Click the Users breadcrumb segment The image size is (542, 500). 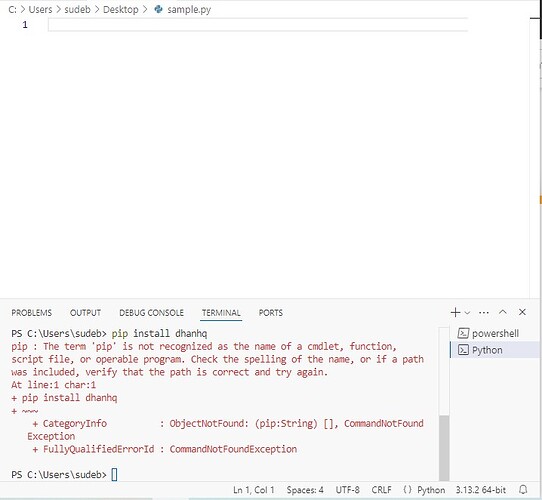tap(40, 9)
